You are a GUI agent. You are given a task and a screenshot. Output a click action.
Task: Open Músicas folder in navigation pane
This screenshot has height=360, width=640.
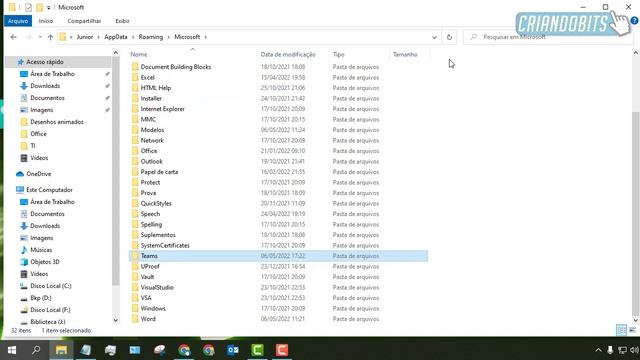point(41,250)
